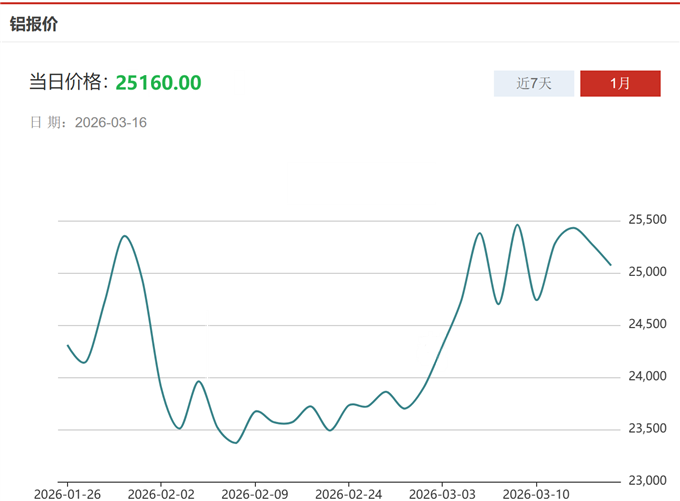The height and width of the screenshot is (501, 680).
Task: Click the 2026-03-03 x-axis label
Action: [x=441, y=494]
